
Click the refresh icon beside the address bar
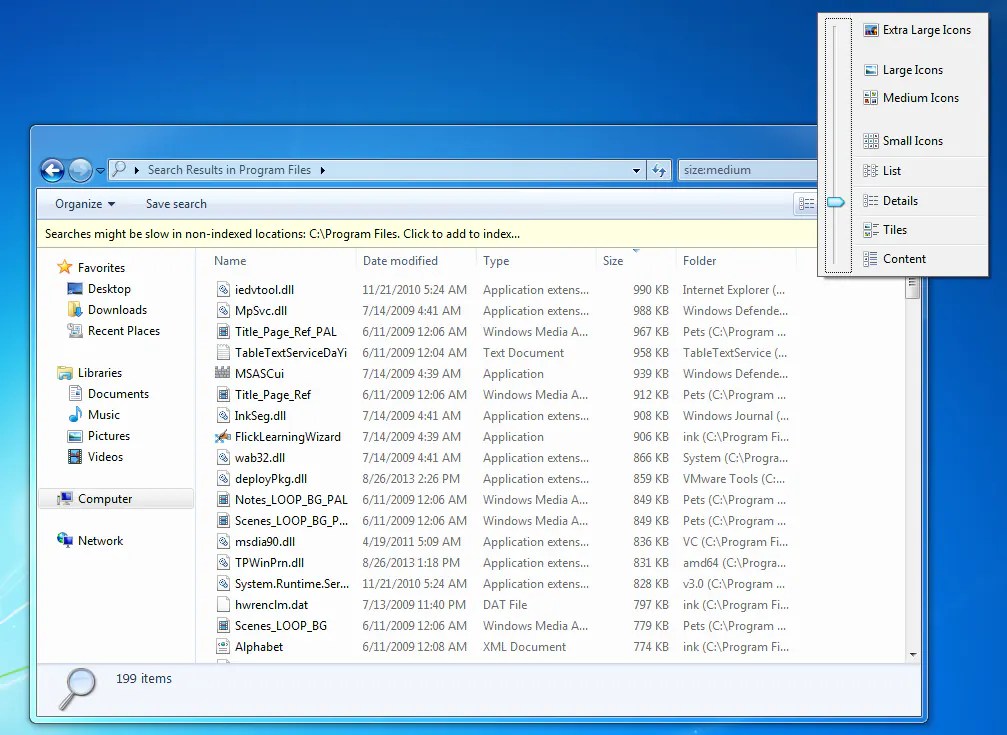tap(660, 170)
